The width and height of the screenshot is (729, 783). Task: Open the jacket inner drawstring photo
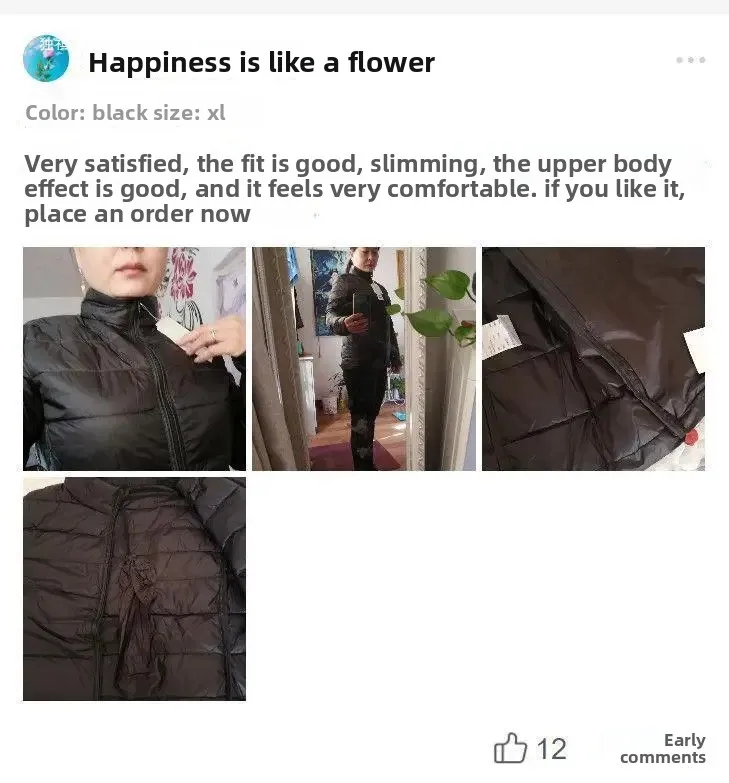tap(134, 589)
